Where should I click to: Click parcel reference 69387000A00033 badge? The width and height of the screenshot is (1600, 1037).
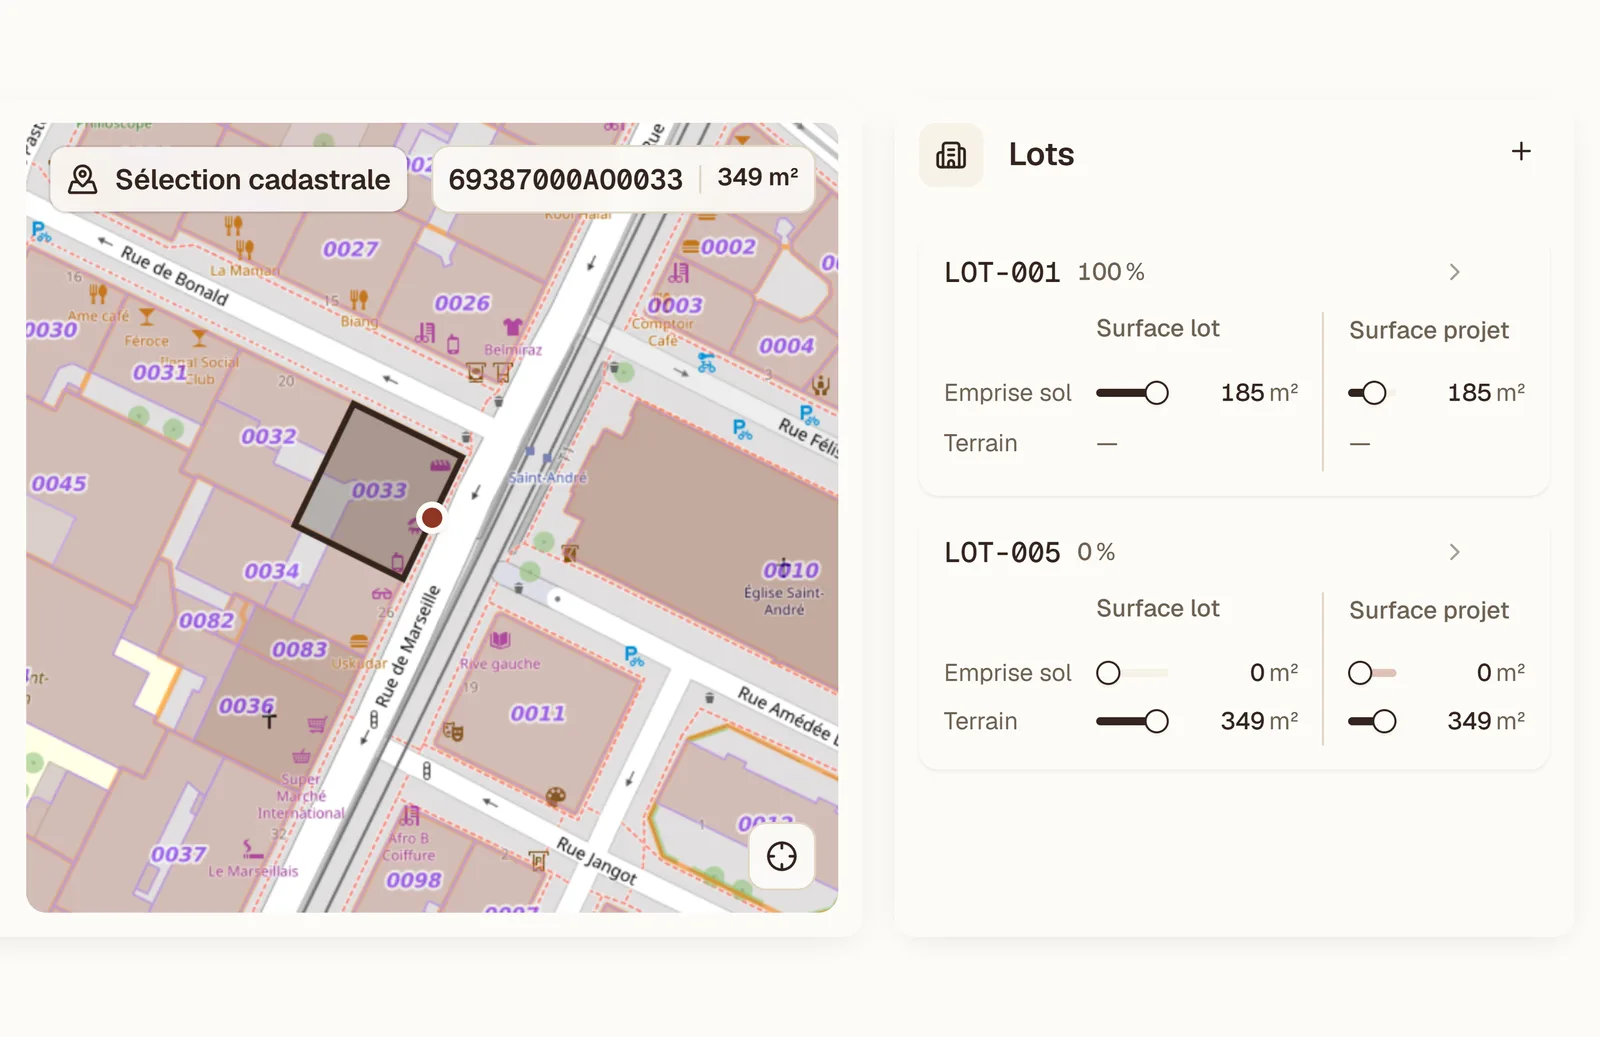click(x=565, y=179)
